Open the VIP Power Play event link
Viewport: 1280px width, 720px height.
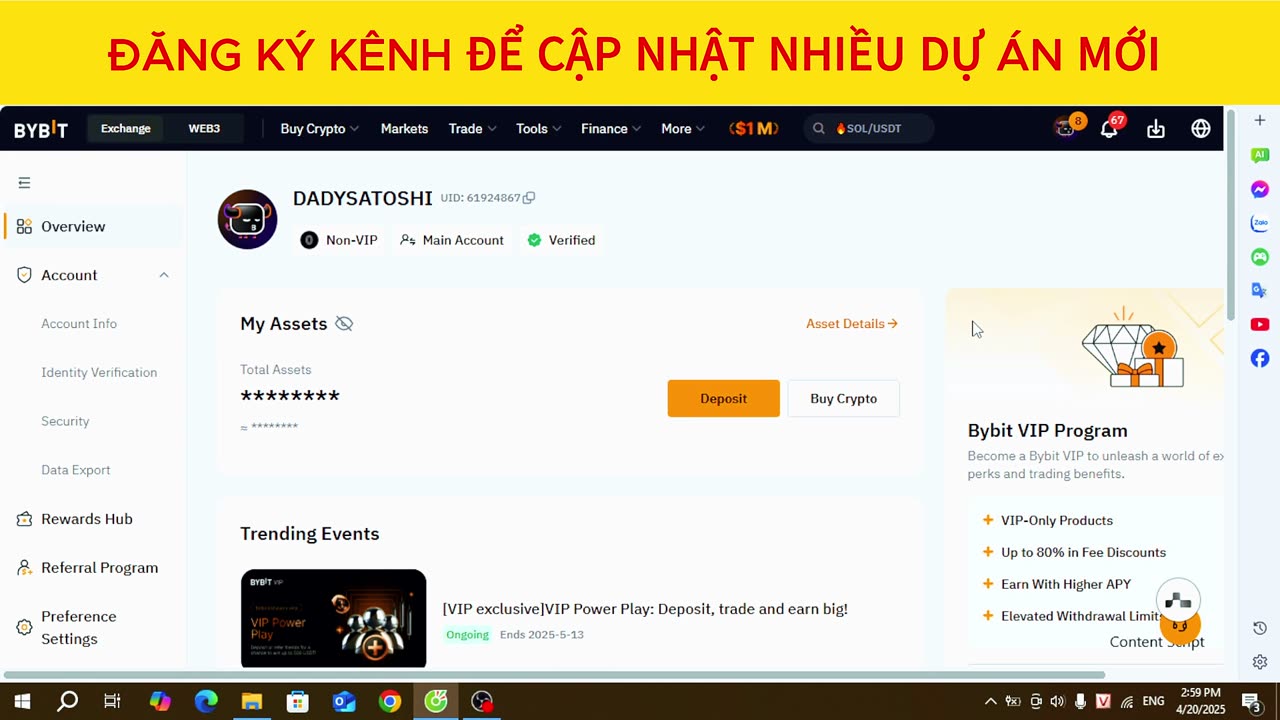click(645, 609)
